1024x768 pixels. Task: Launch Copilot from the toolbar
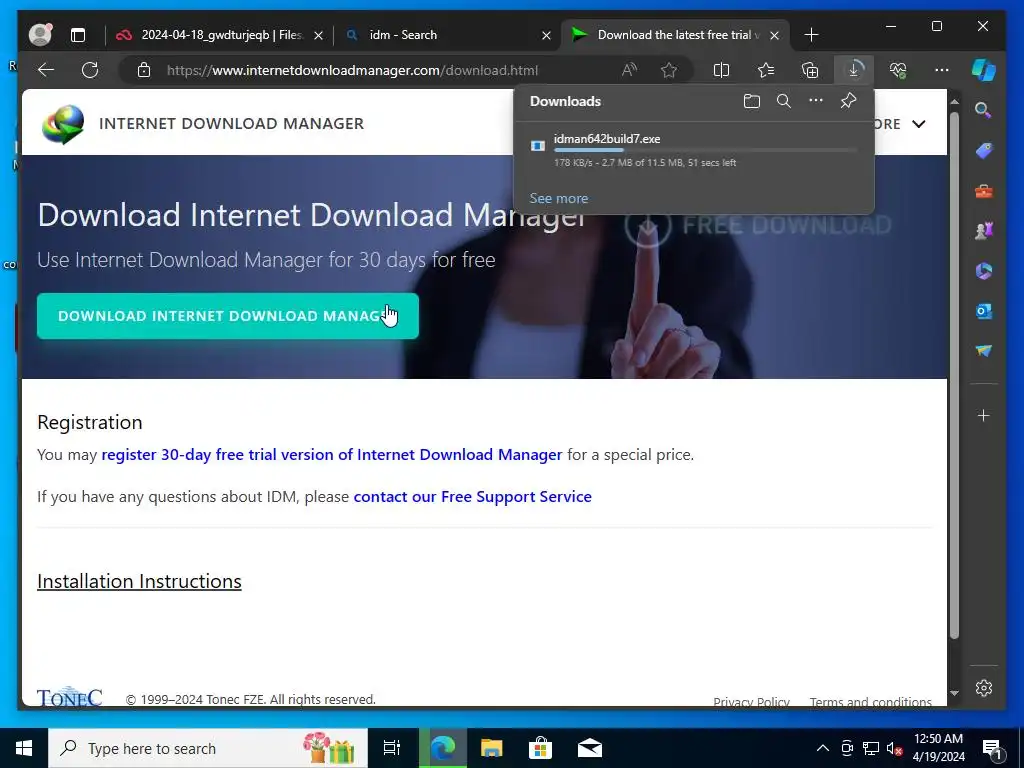984,70
